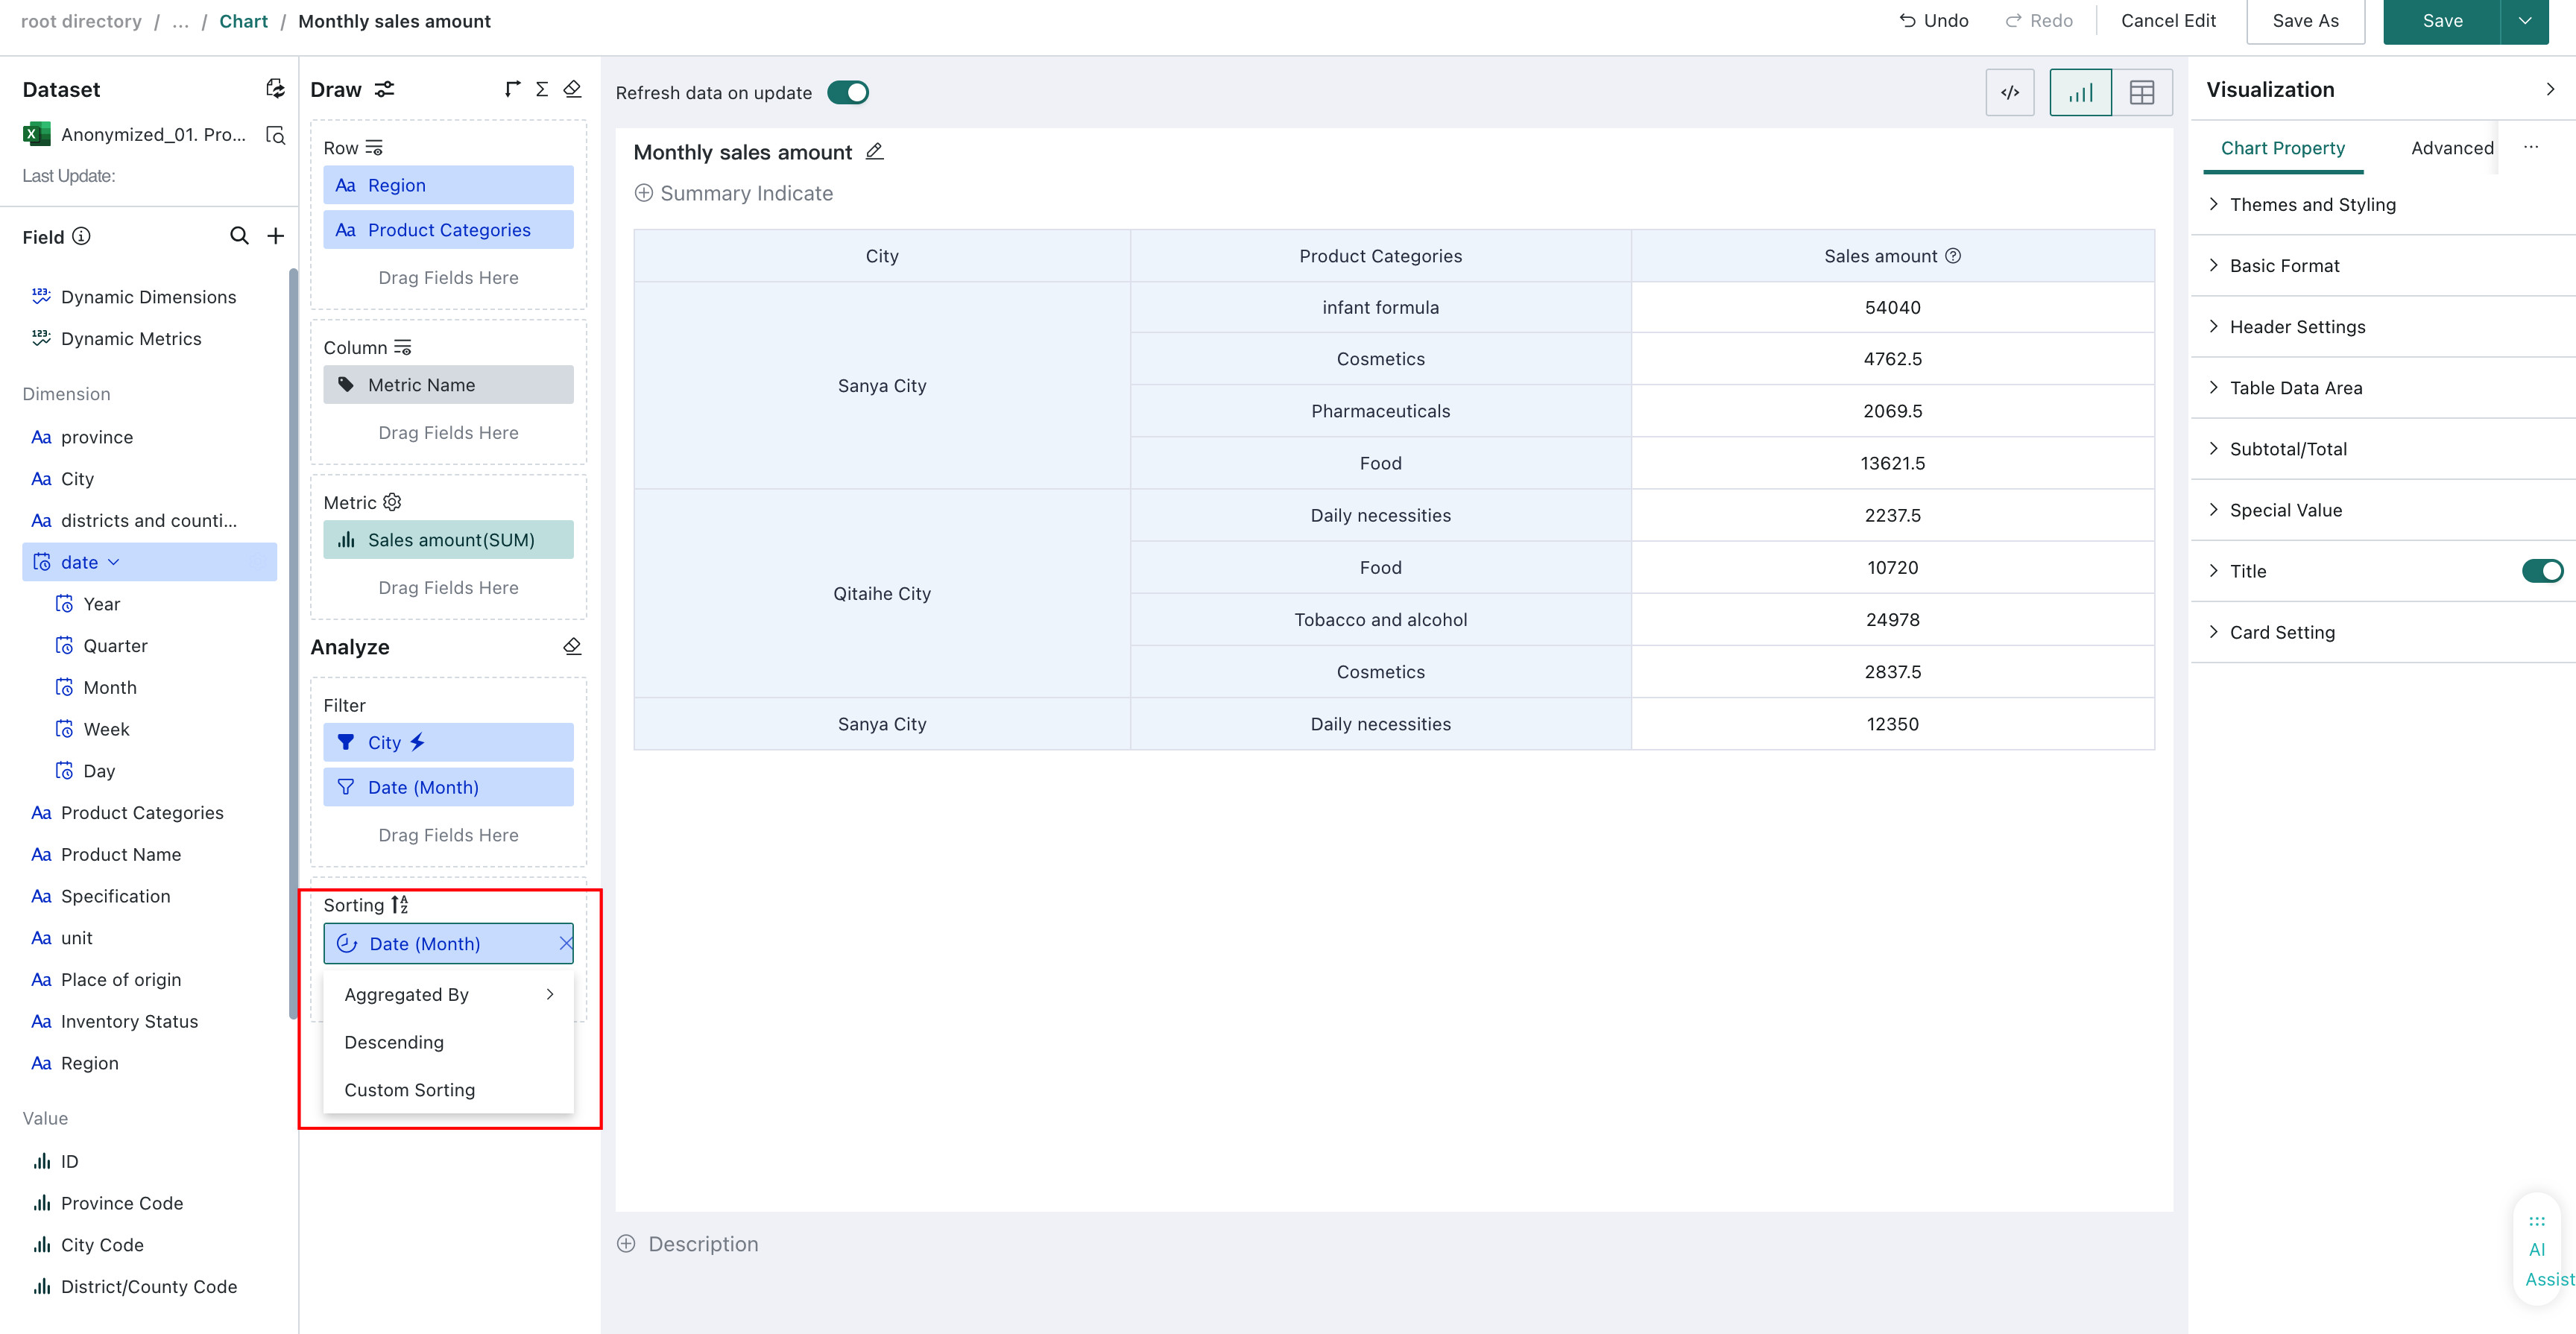Click the City column header
This screenshot has width=2576, height=1334.
click(x=882, y=256)
